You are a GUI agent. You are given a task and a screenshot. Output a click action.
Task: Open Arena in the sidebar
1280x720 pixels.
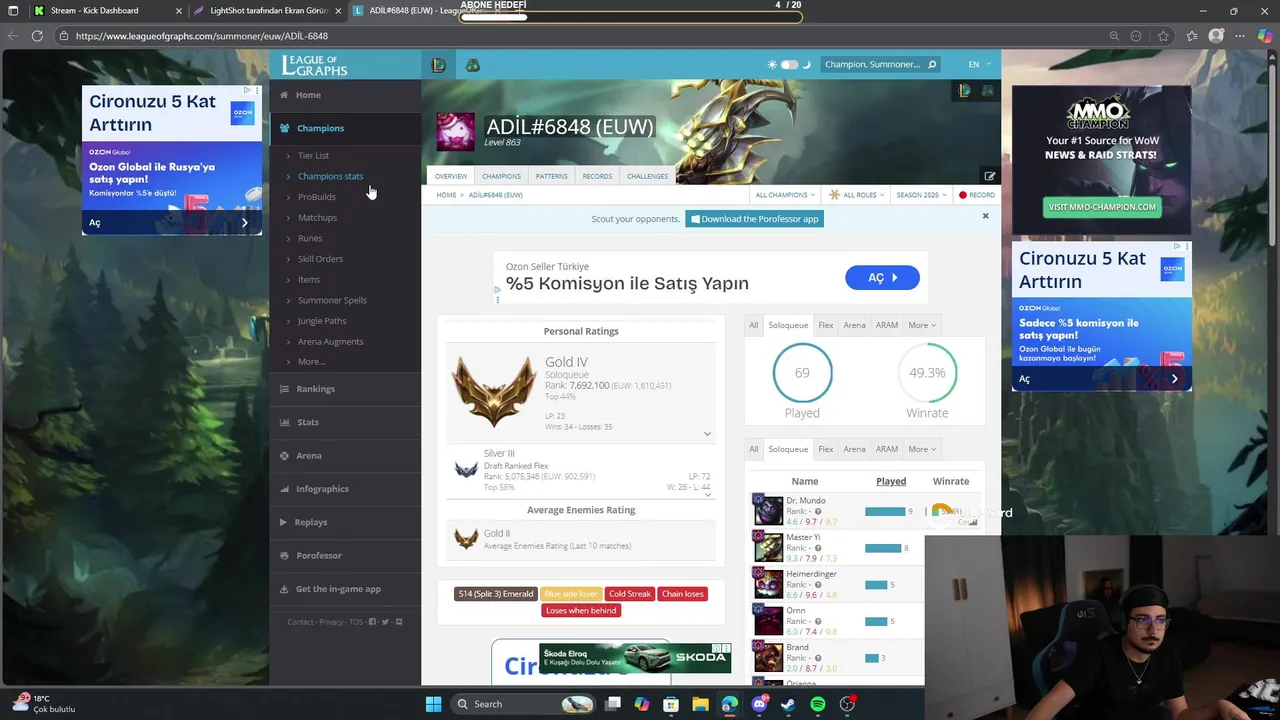(x=345, y=456)
